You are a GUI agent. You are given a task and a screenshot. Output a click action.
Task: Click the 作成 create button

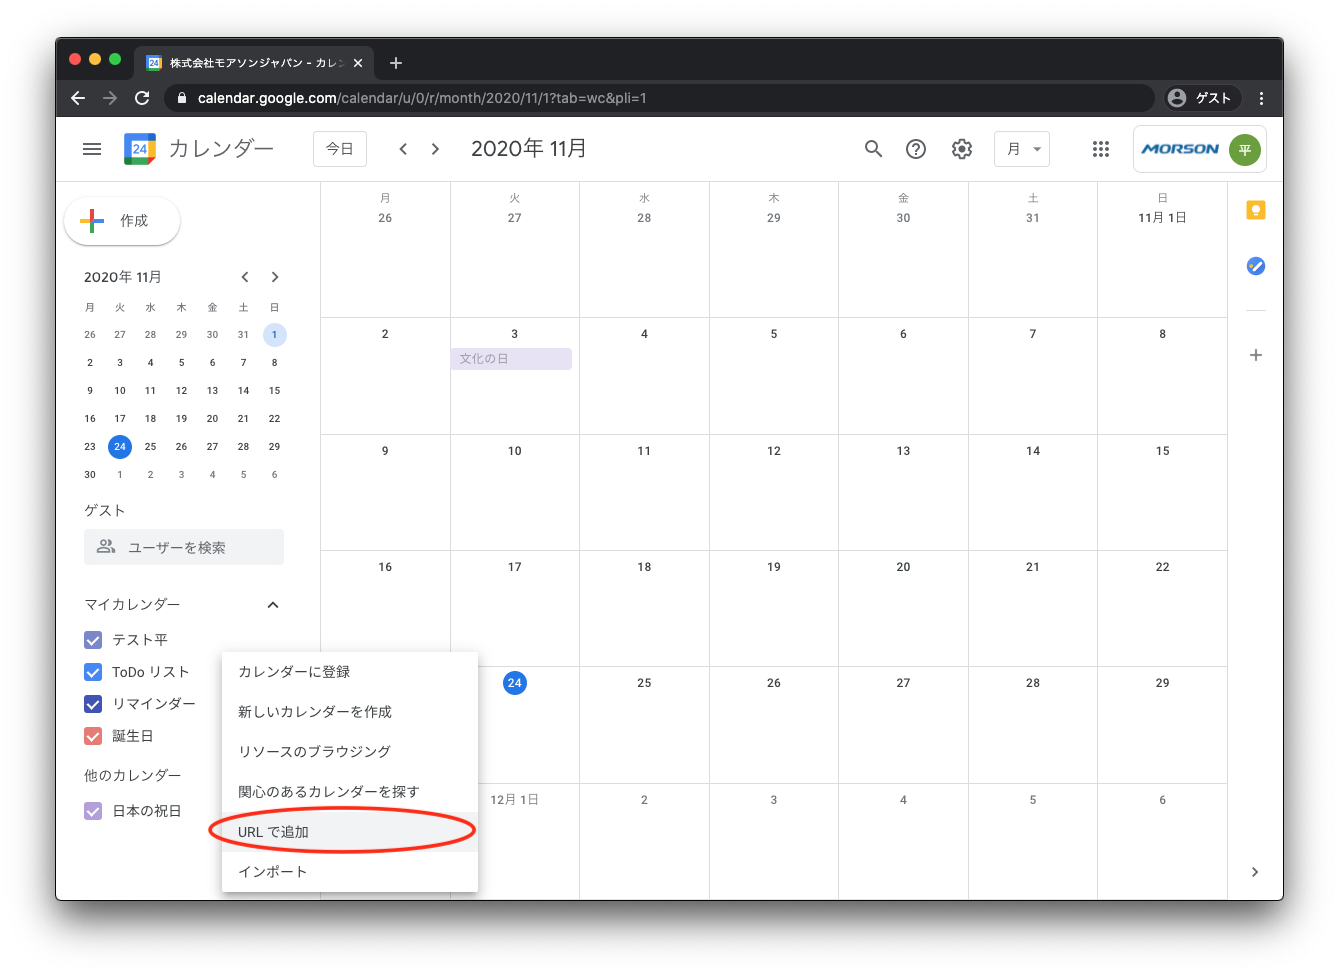coord(121,221)
